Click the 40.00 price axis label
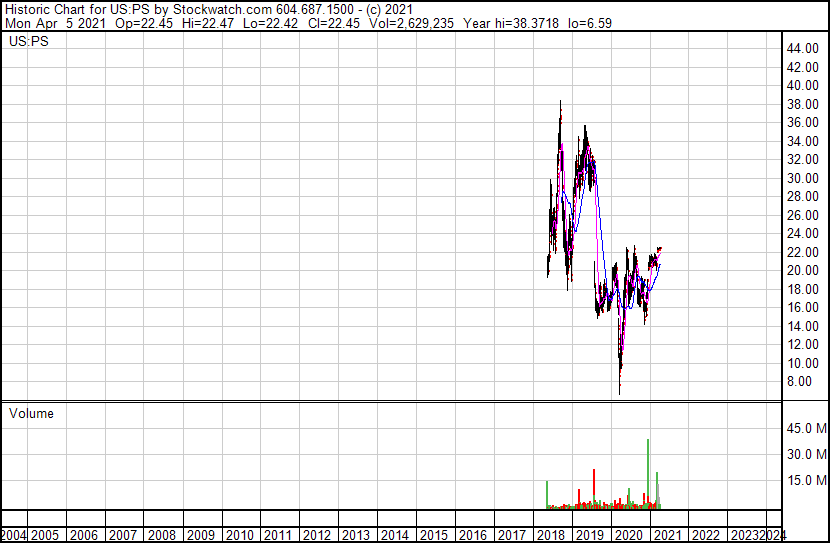Viewport: 830px width, 543px height. click(803, 86)
